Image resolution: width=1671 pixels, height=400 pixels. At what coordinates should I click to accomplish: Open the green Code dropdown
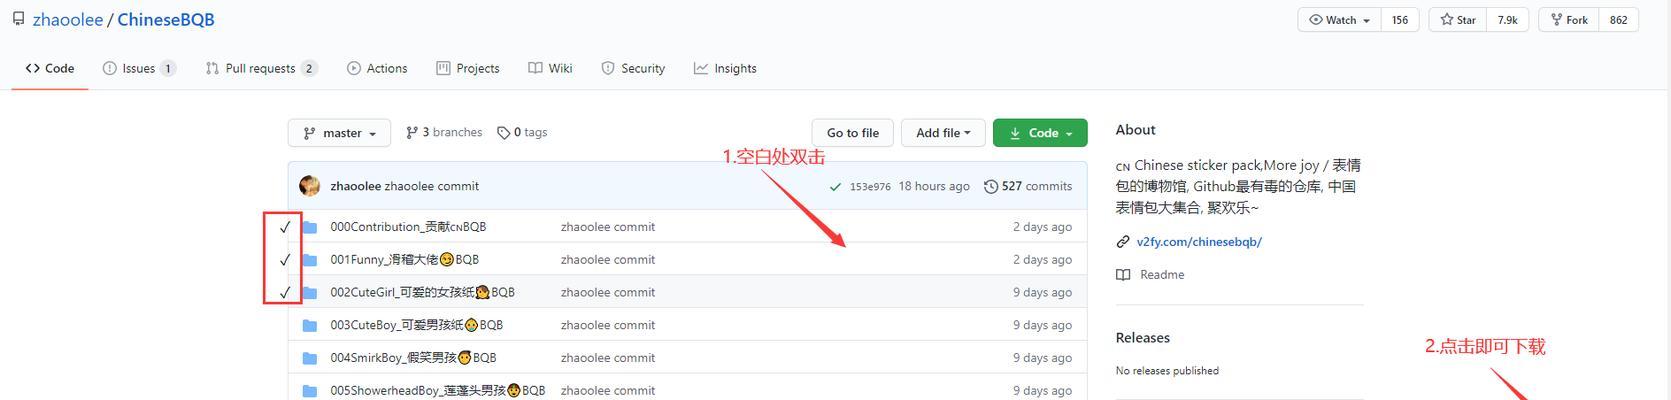click(x=1040, y=133)
